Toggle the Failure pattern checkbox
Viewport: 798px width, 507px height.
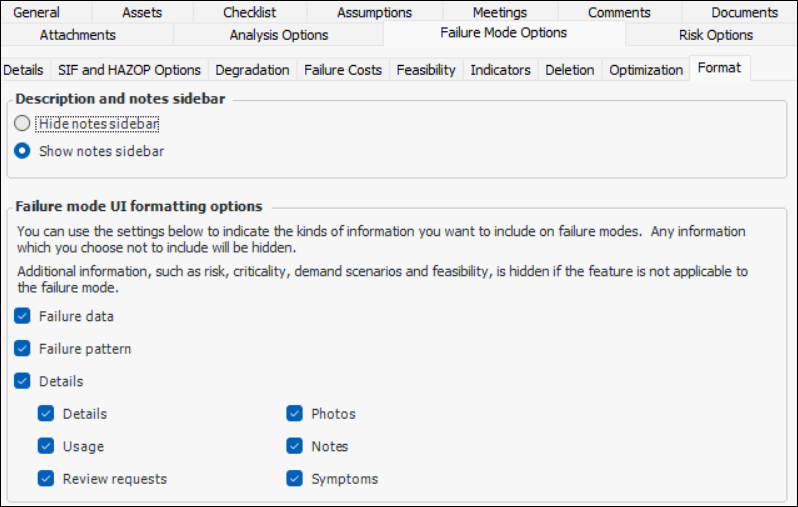22,349
